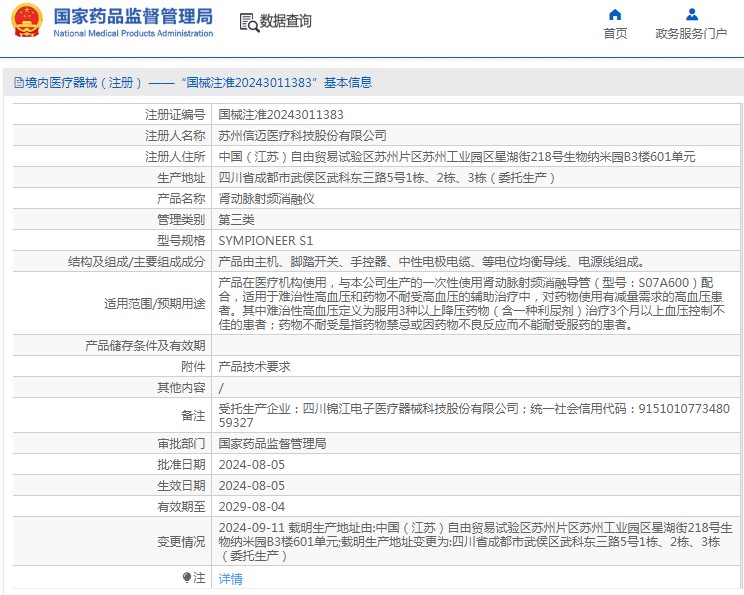Select model SYMPIONEER S1

pos(266,241)
